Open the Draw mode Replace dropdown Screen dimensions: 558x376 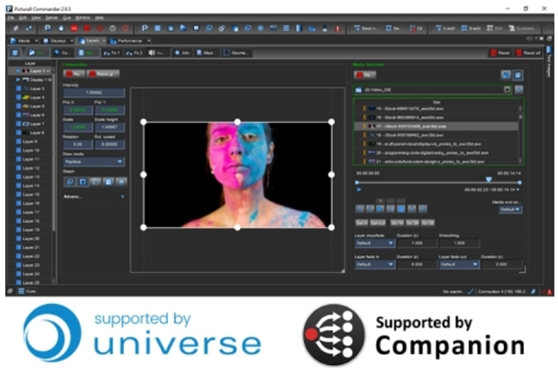click(x=94, y=162)
